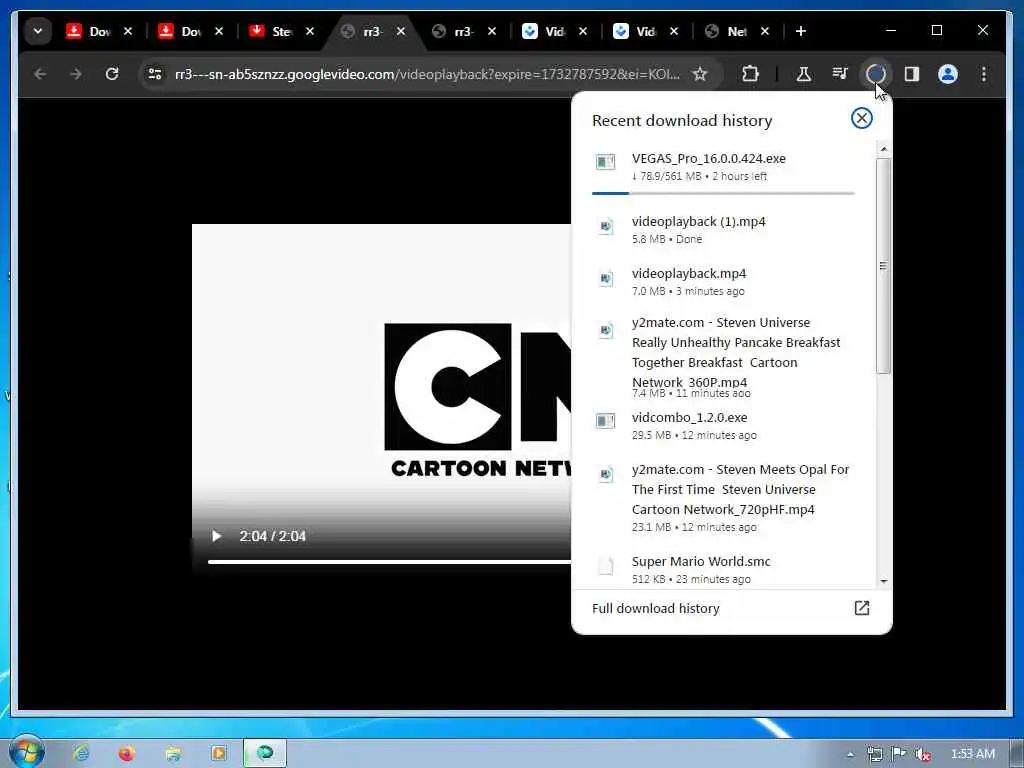Go back to previous page
1024x768 pixels.
pos(40,74)
